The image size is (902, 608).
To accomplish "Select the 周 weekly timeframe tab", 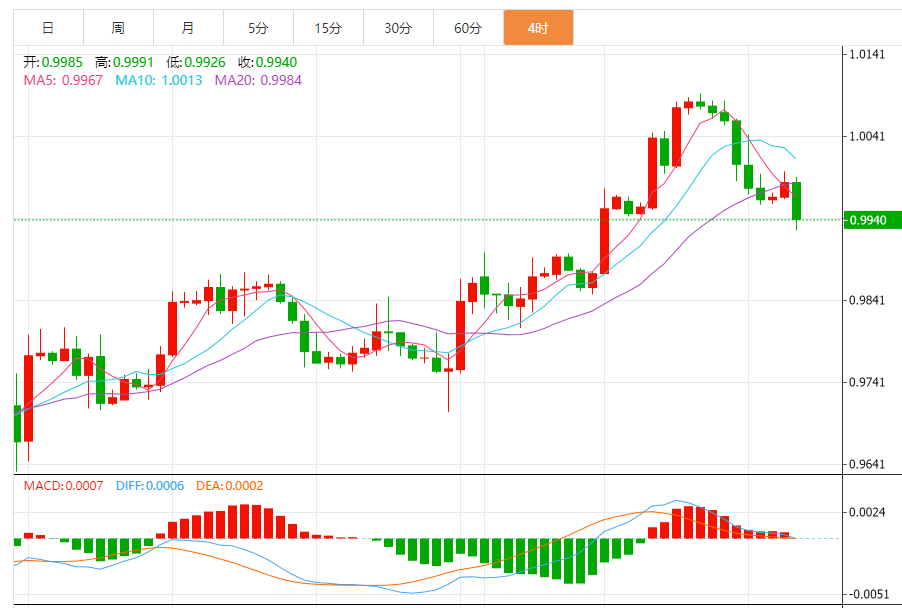I will (x=118, y=28).
